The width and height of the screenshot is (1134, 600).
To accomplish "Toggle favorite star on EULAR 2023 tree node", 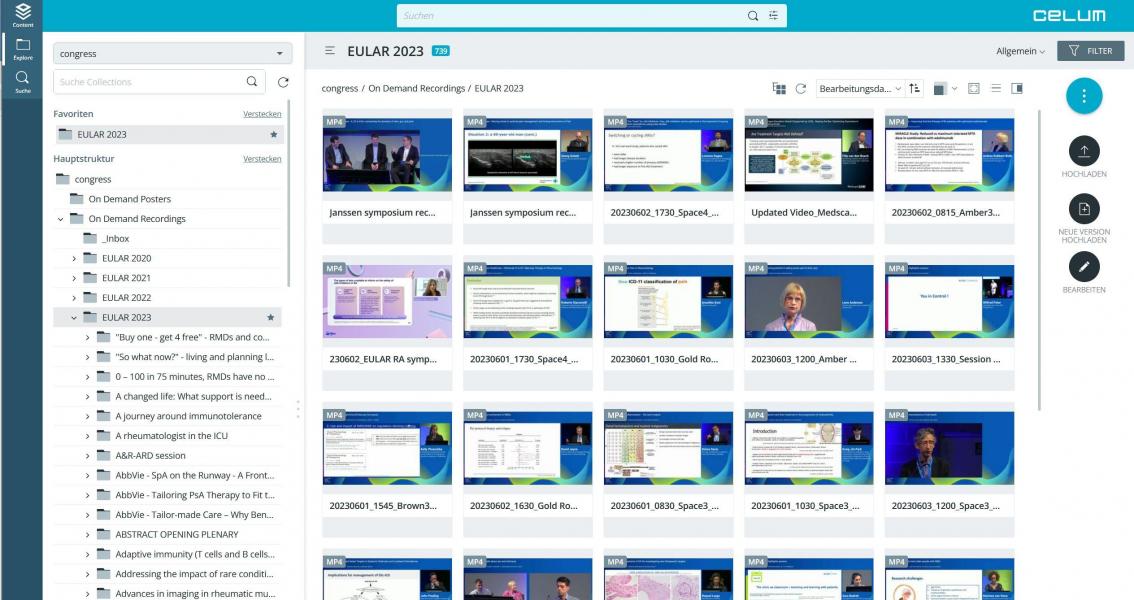I will point(270,317).
